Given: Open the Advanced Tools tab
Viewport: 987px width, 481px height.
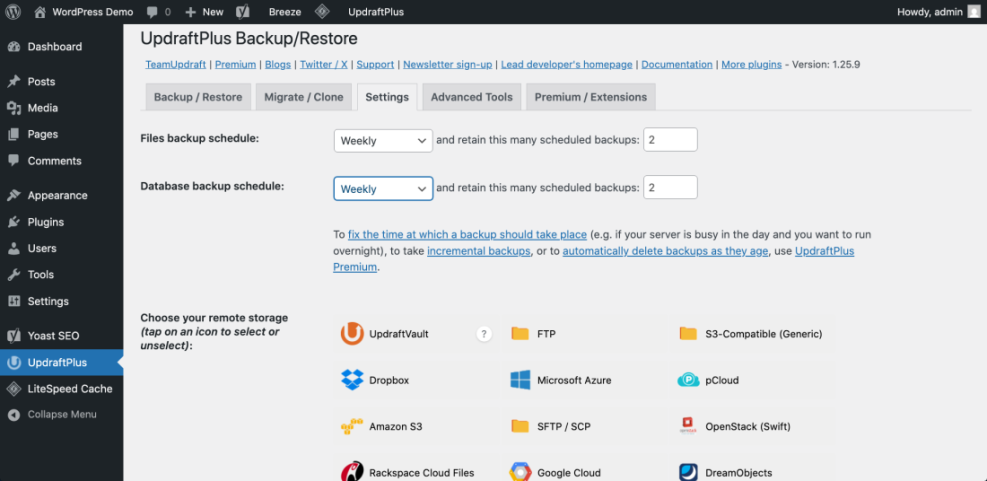Looking at the screenshot, I should (471, 97).
